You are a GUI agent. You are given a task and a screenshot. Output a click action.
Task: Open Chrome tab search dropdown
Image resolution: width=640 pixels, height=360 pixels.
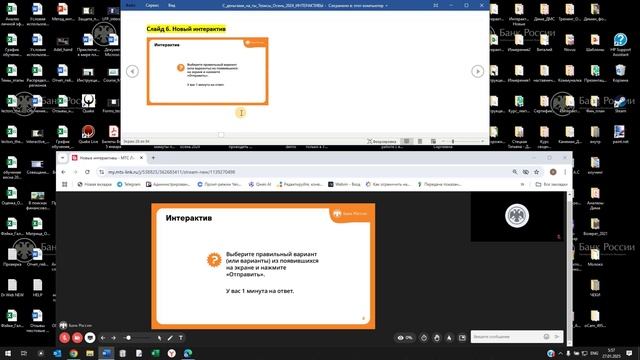click(x=62, y=158)
